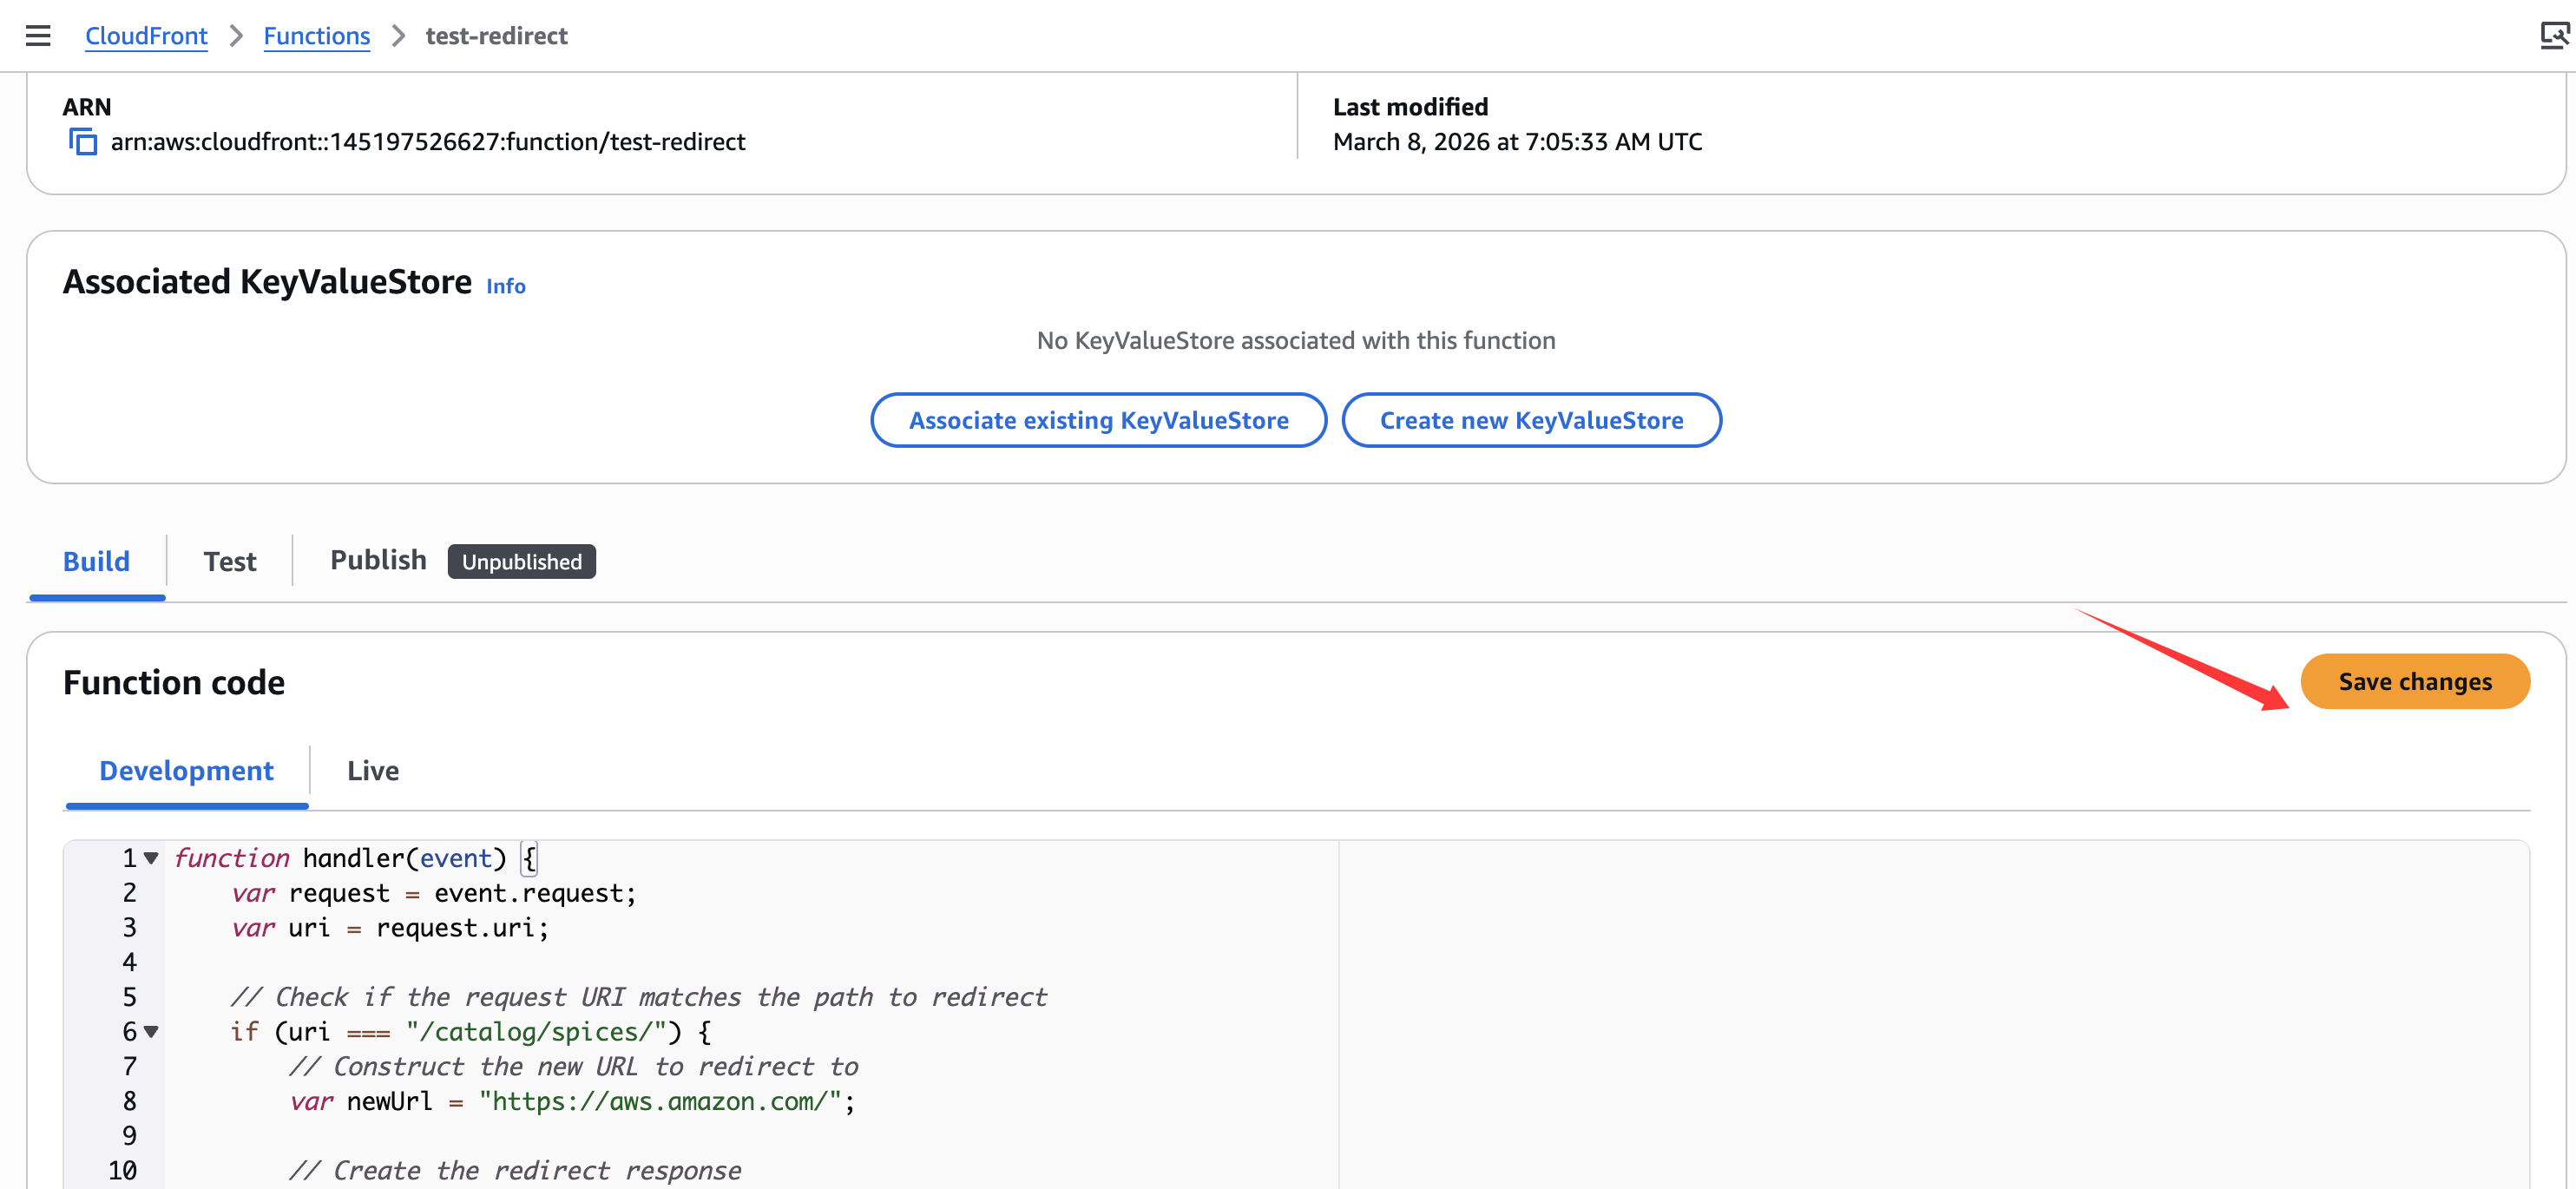
Task: Click line number 4 in gutter
Action: (129, 962)
